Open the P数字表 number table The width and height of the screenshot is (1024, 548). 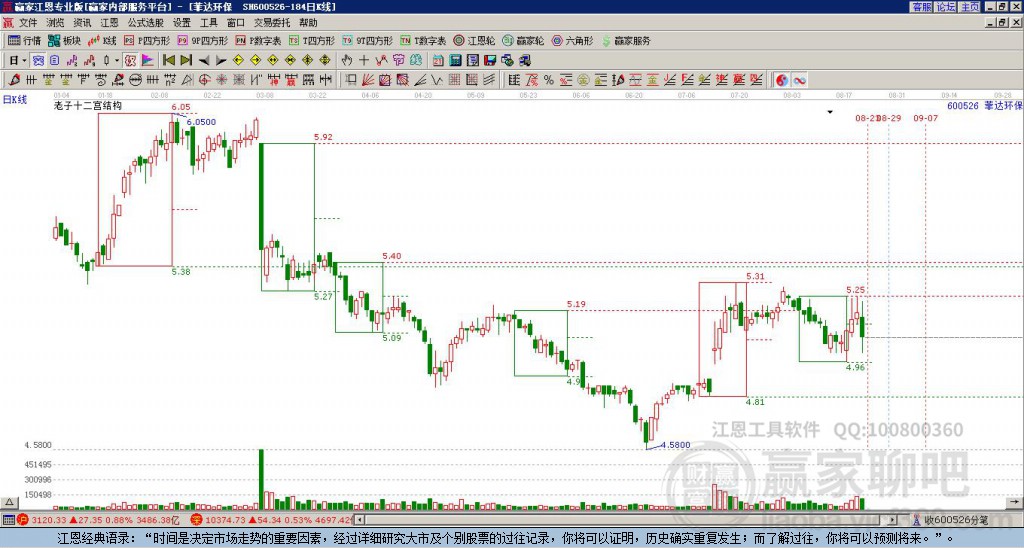click(258, 40)
